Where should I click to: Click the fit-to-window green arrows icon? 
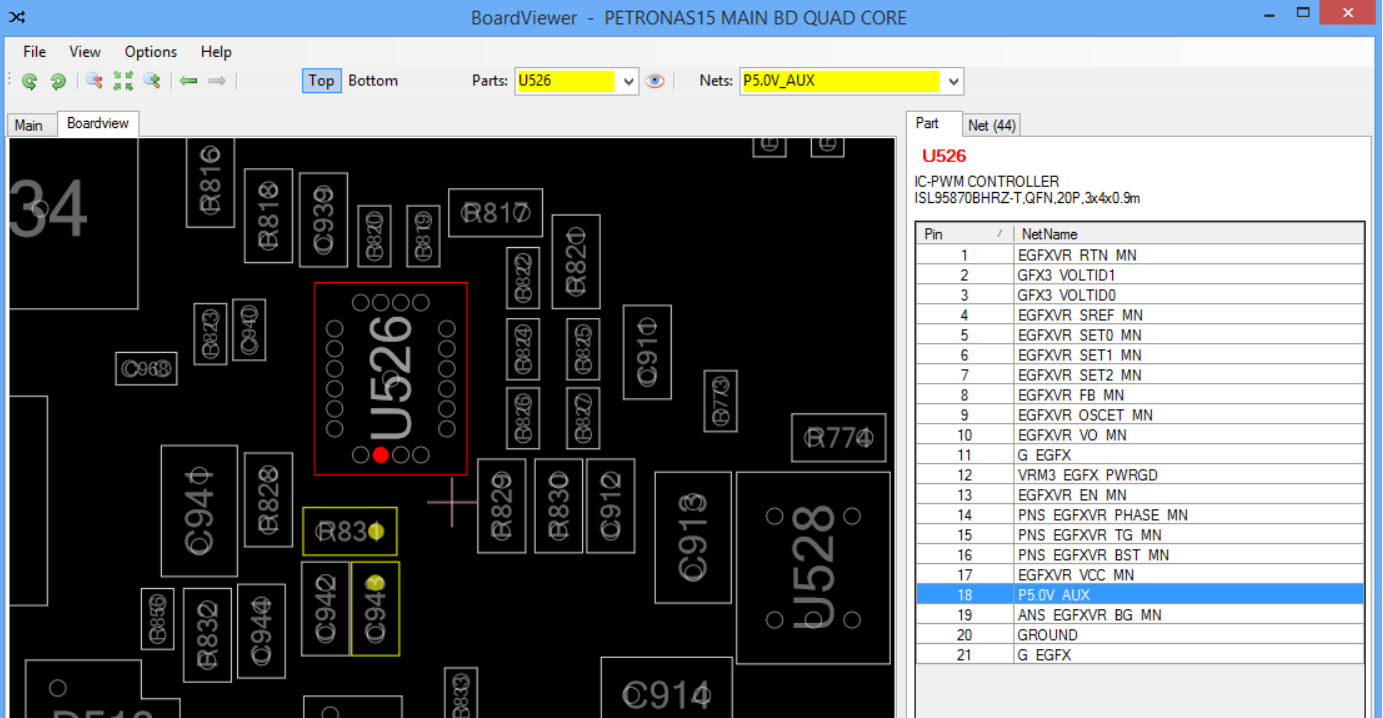tap(123, 81)
